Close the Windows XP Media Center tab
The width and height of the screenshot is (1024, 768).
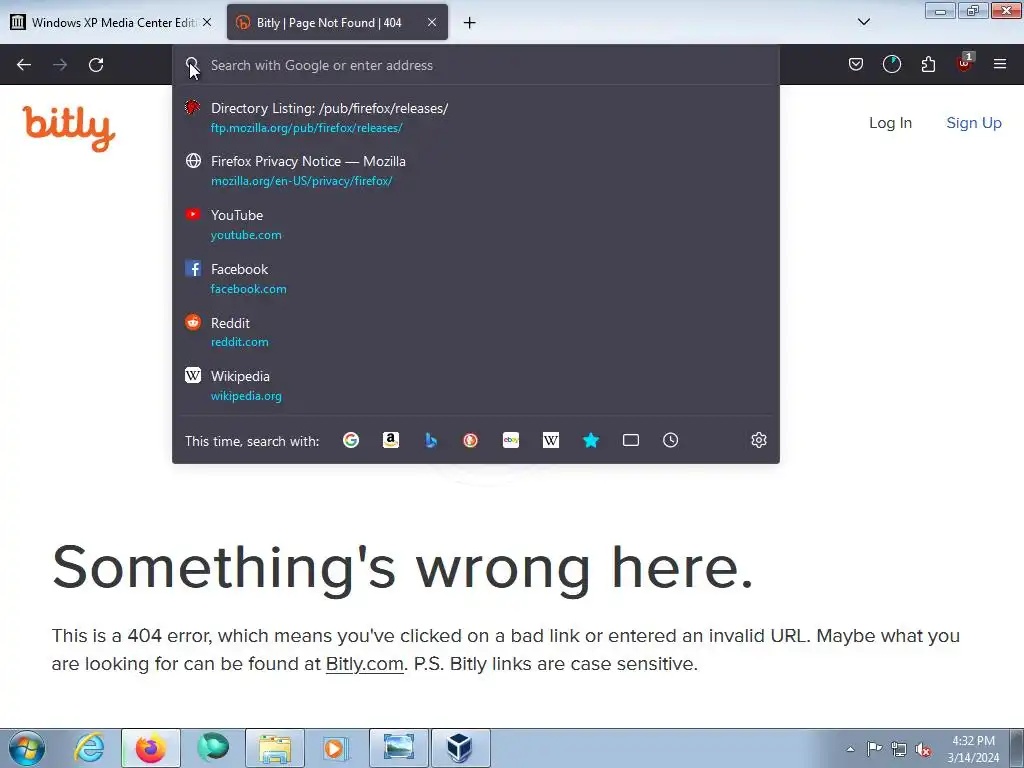(207, 22)
